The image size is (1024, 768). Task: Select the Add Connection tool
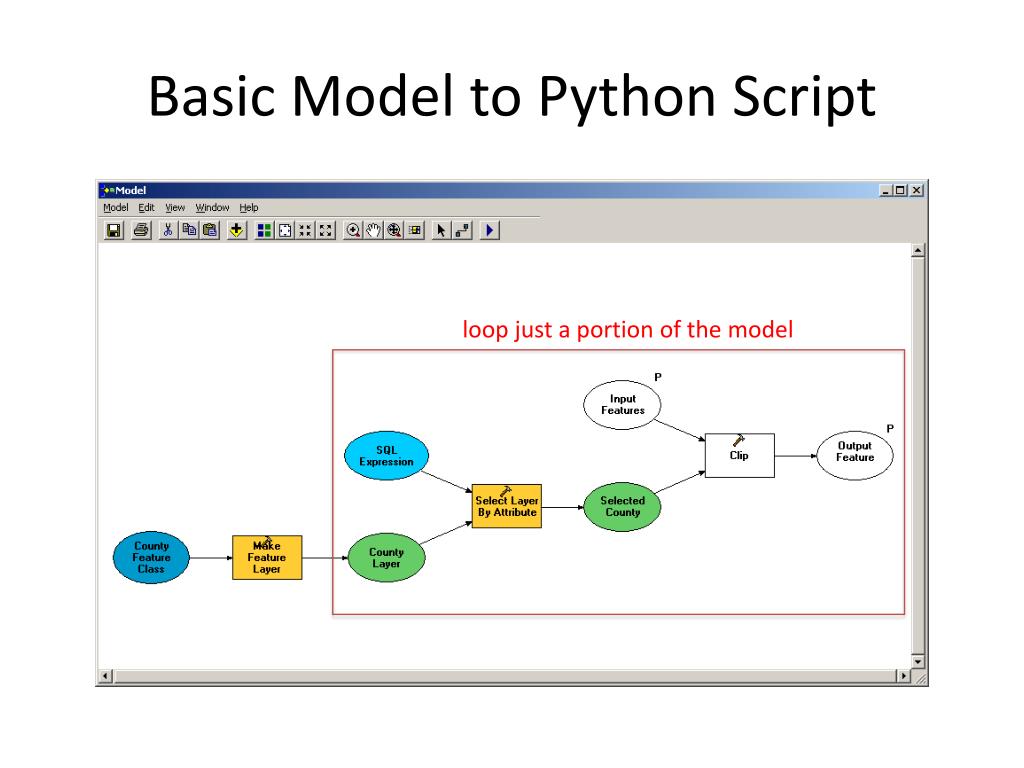462,231
